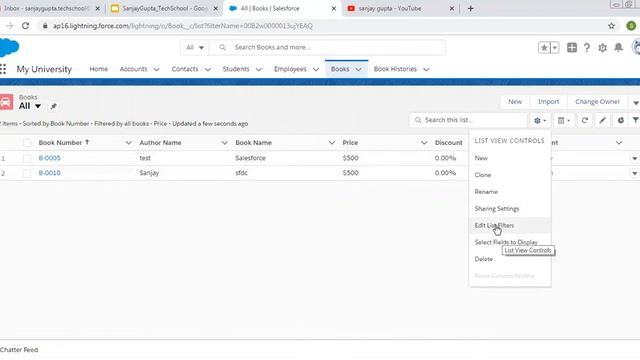640x360 pixels.
Task: Close the Salesforce Books tab
Action: point(333,8)
